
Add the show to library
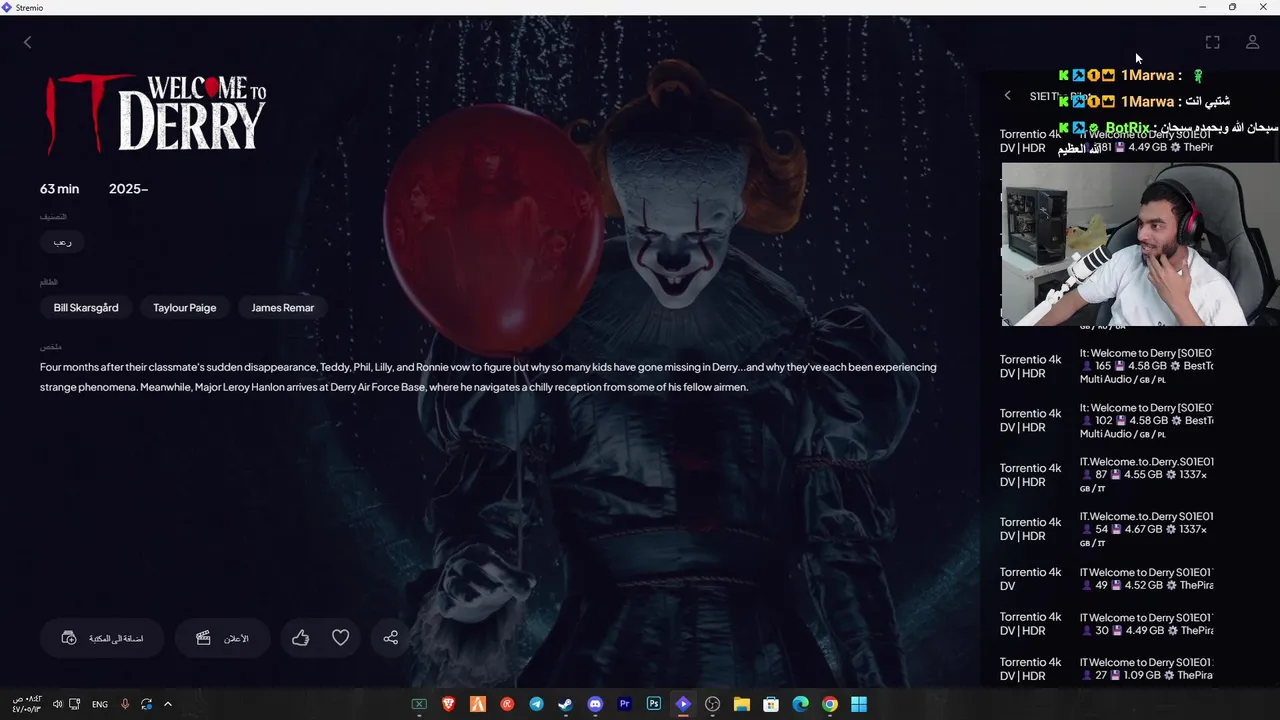(x=102, y=638)
